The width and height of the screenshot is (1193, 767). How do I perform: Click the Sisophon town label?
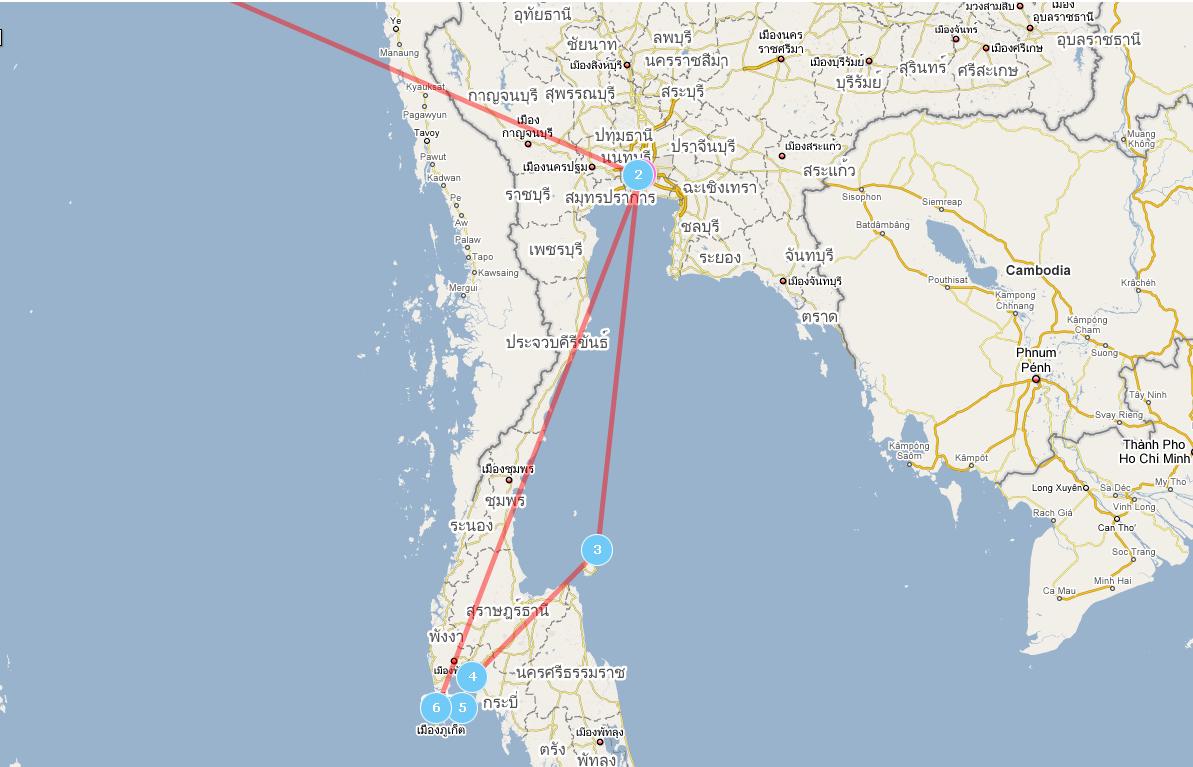tap(862, 197)
